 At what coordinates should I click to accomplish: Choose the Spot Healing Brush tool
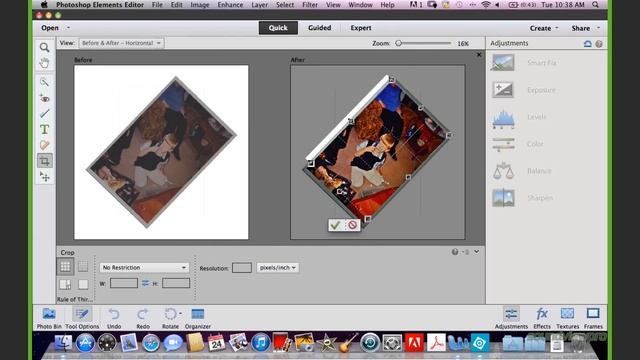(x=44, y=145)
